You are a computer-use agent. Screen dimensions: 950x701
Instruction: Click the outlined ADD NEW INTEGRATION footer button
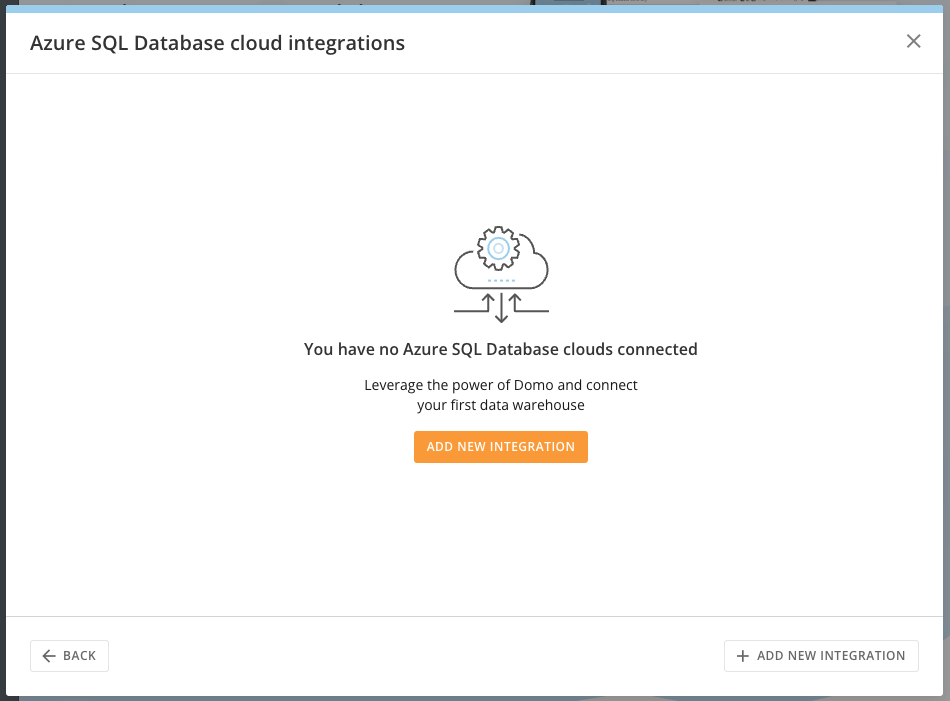point(821,656)
